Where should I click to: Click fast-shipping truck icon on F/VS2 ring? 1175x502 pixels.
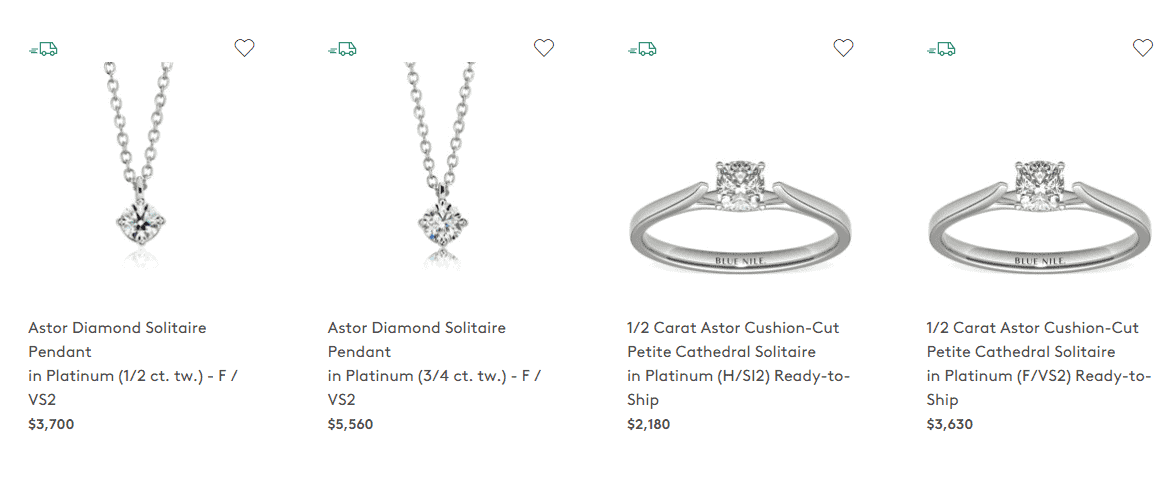[x=941, y=48]
